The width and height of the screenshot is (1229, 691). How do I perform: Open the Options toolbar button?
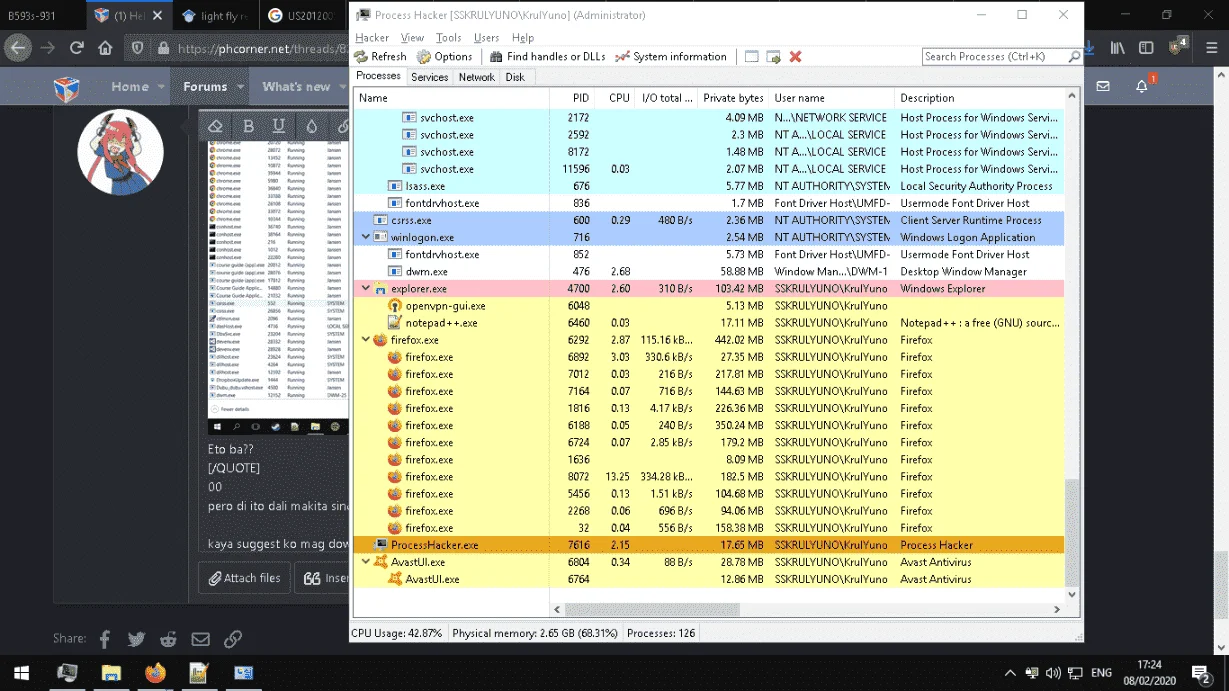pos(445,57)
